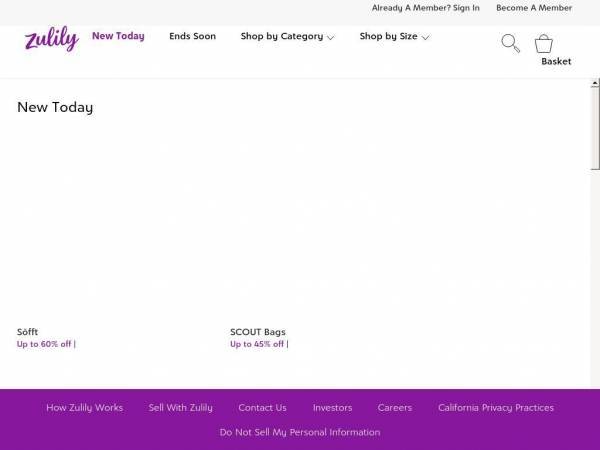Open California Privacy Practices link
The image size is (600, 450).
click(496, 408)
